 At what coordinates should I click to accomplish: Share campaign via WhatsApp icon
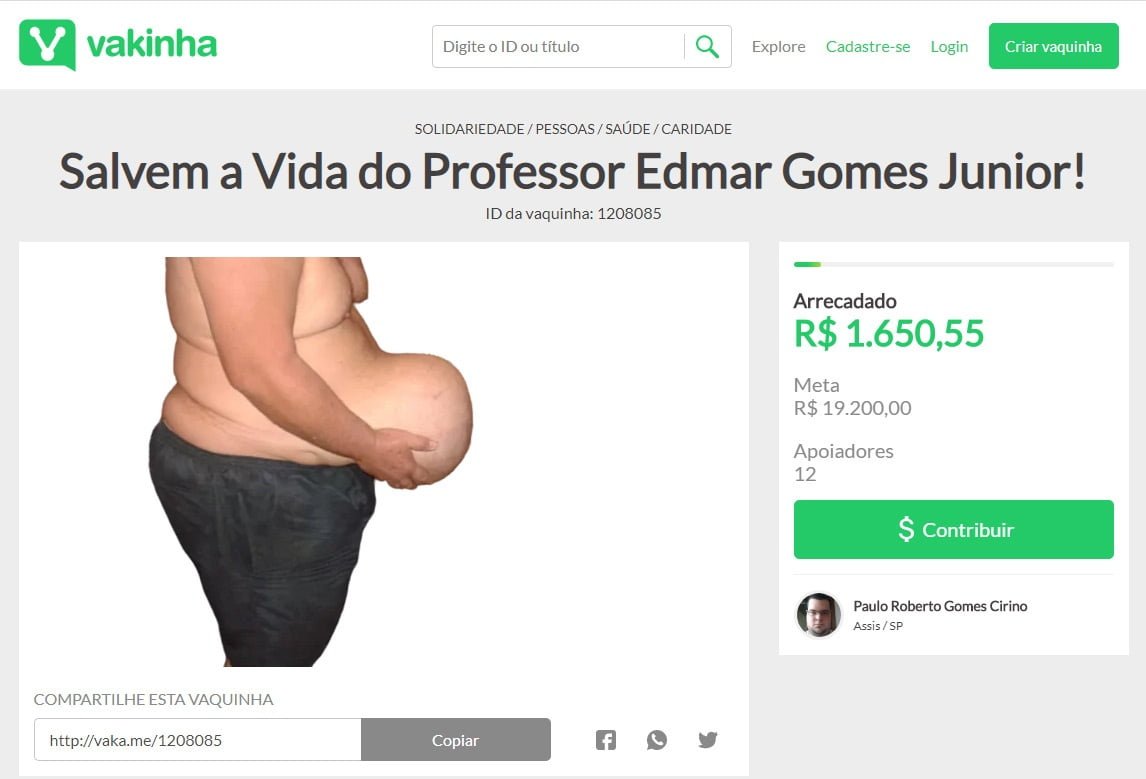657,740
